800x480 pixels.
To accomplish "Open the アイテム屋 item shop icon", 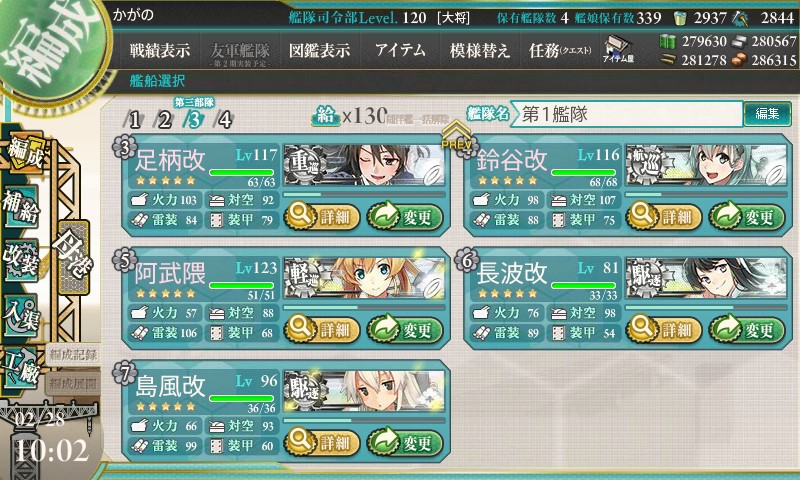I will pos(618,49).
